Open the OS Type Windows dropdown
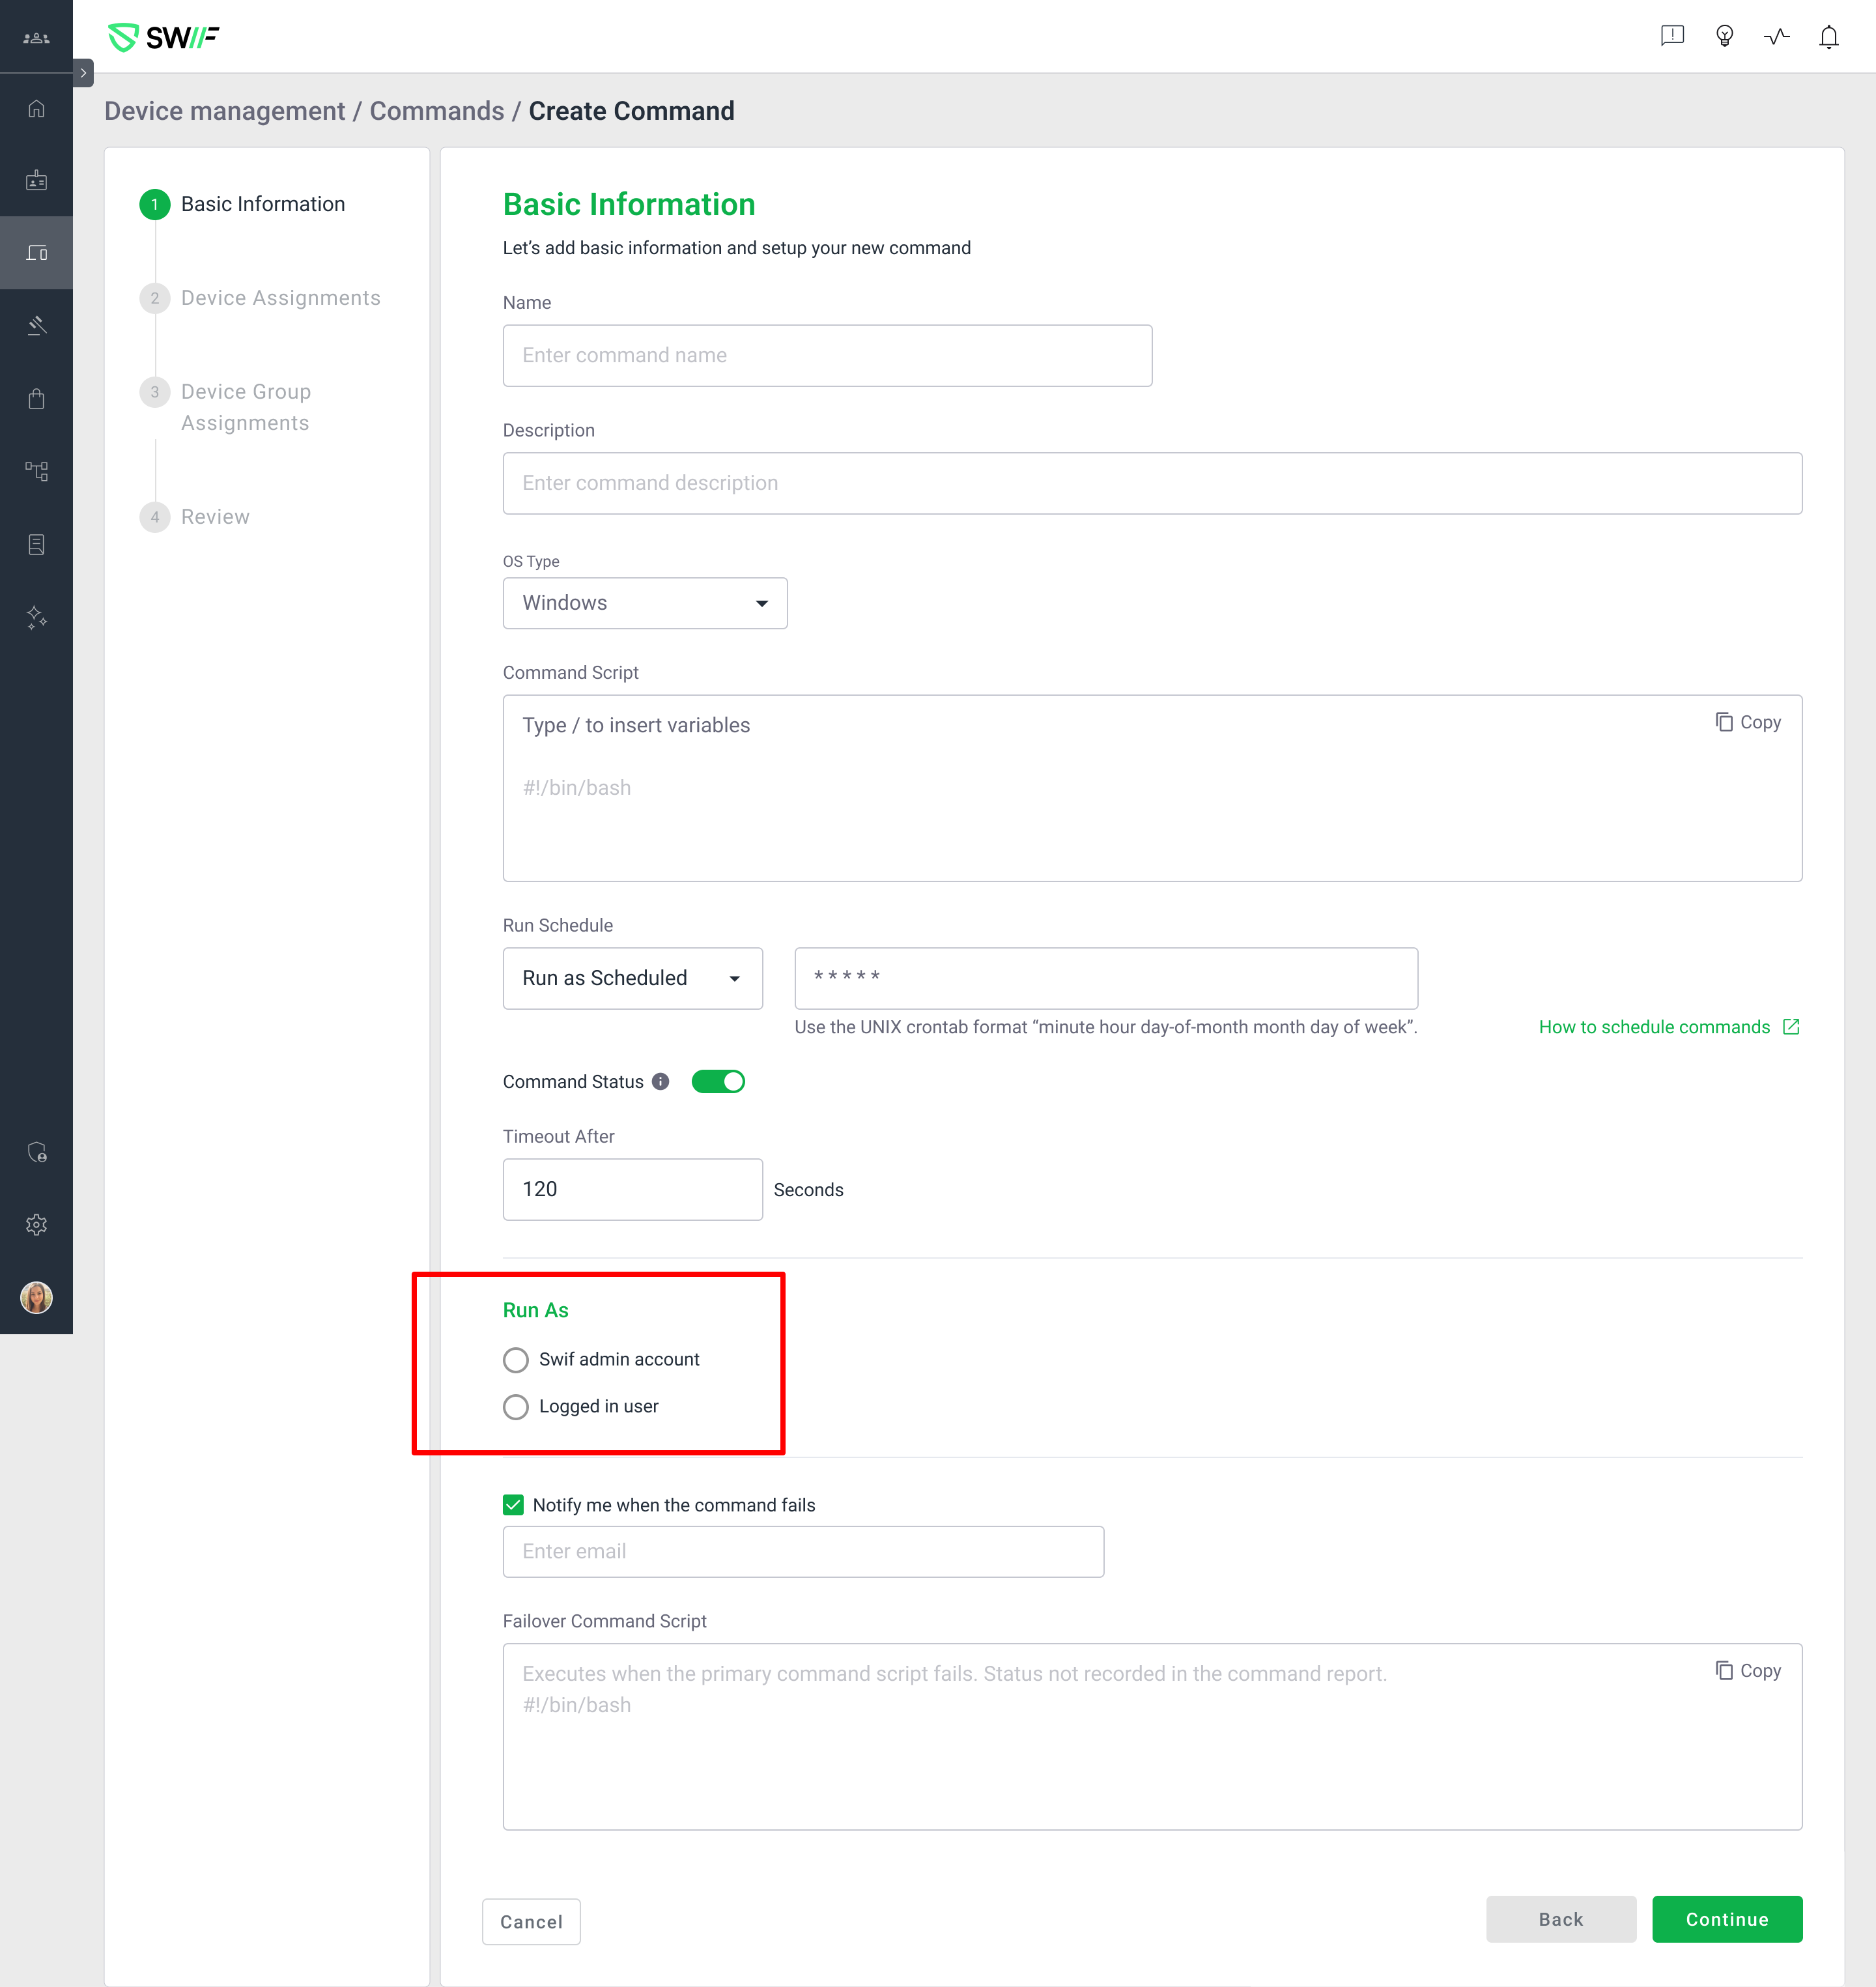1876x1987 pixels. click(645, 603)
